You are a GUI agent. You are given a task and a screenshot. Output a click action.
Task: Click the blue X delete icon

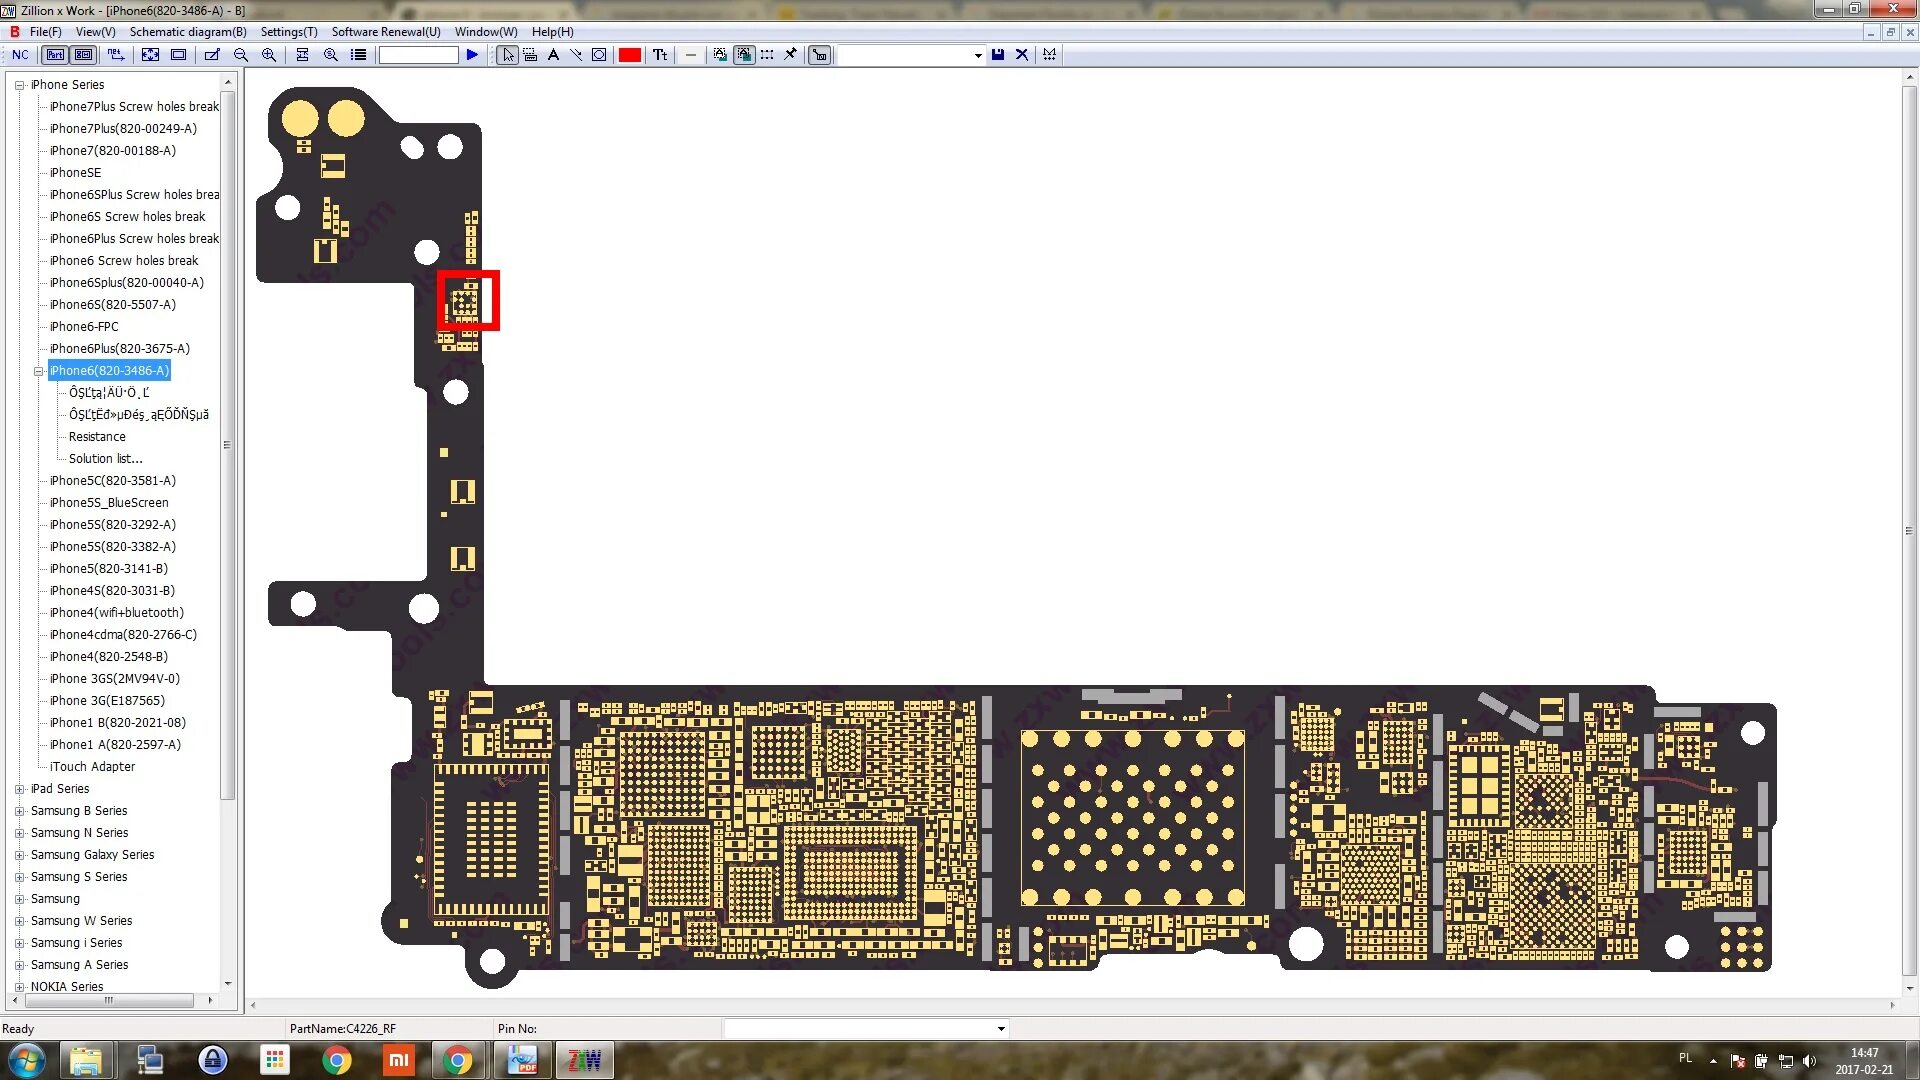(x=1022, y=55)
